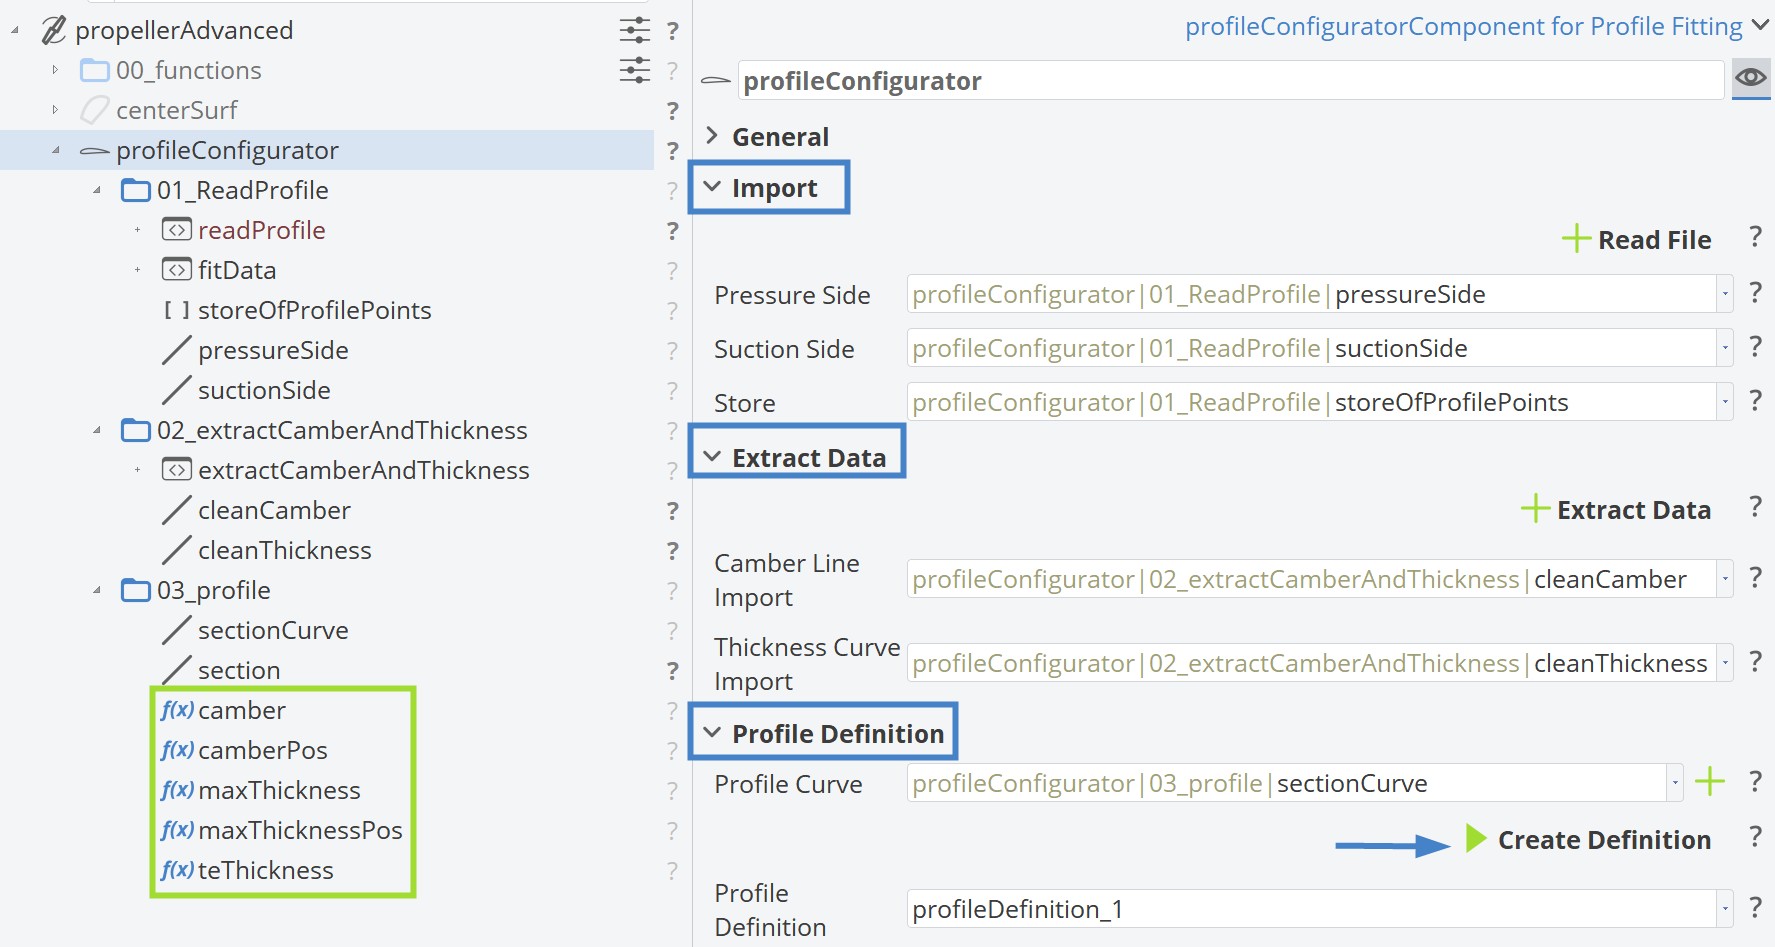Click the suctionSide curve icon
The image size is (1775, 947).
pyautogui.click(x=177, y=390)
